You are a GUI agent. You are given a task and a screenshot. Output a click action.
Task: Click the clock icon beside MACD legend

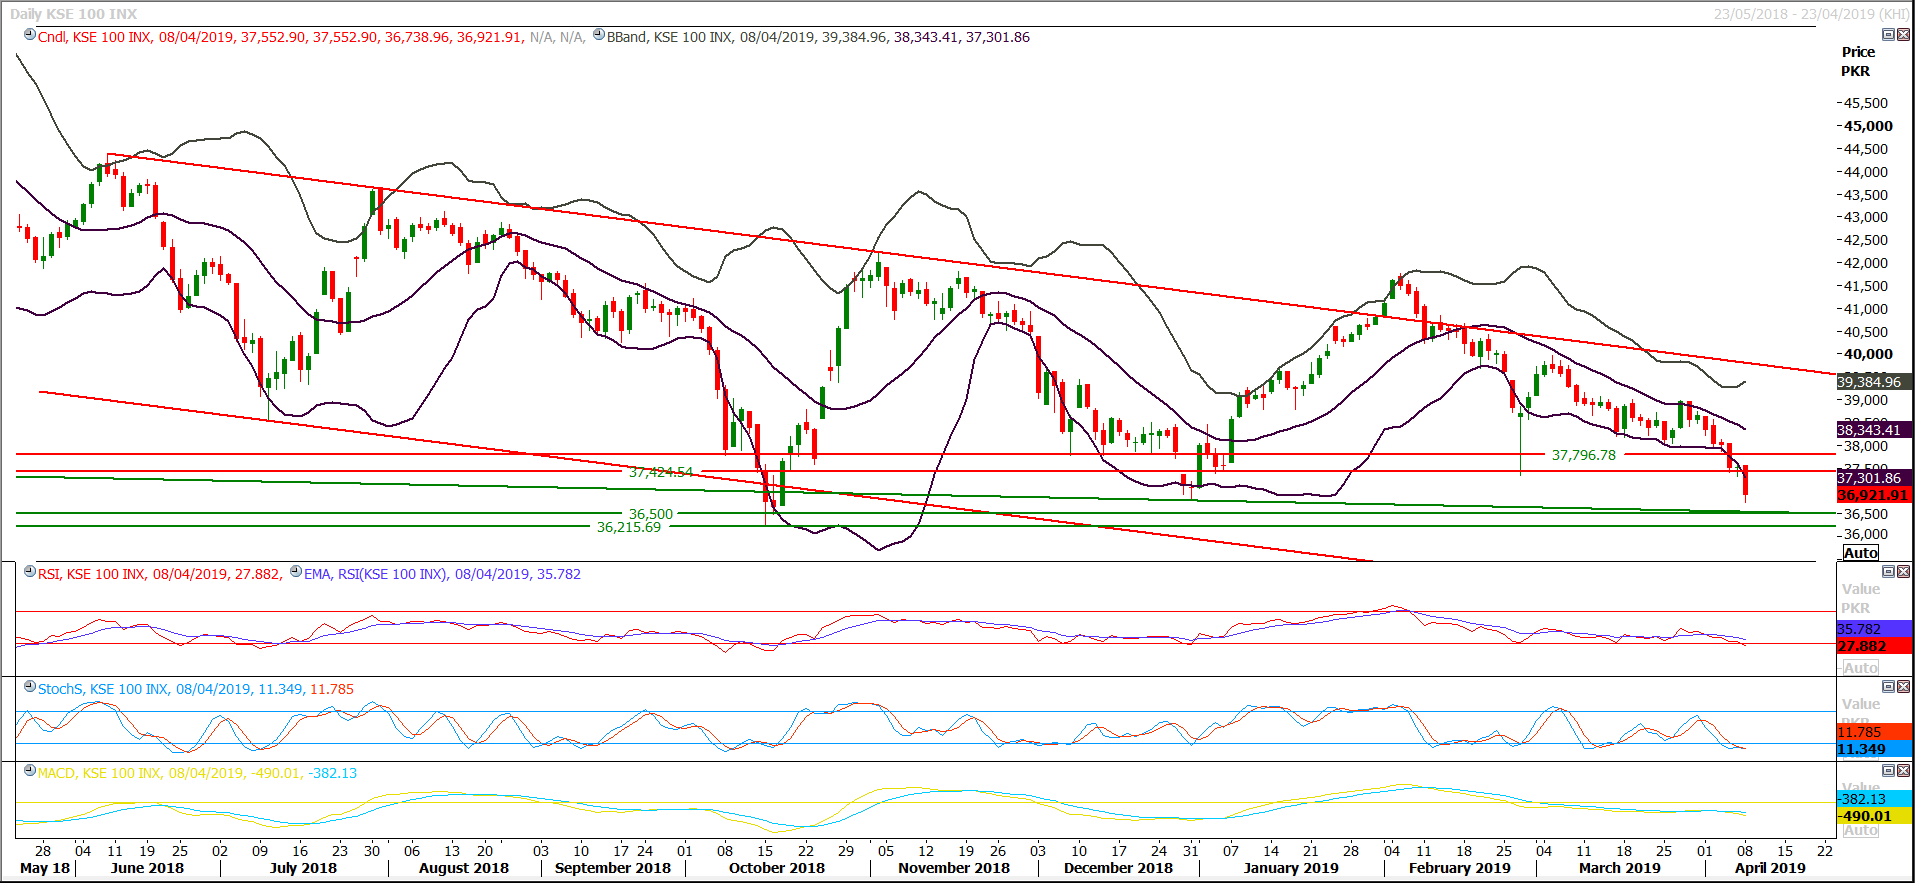point(30,771)
